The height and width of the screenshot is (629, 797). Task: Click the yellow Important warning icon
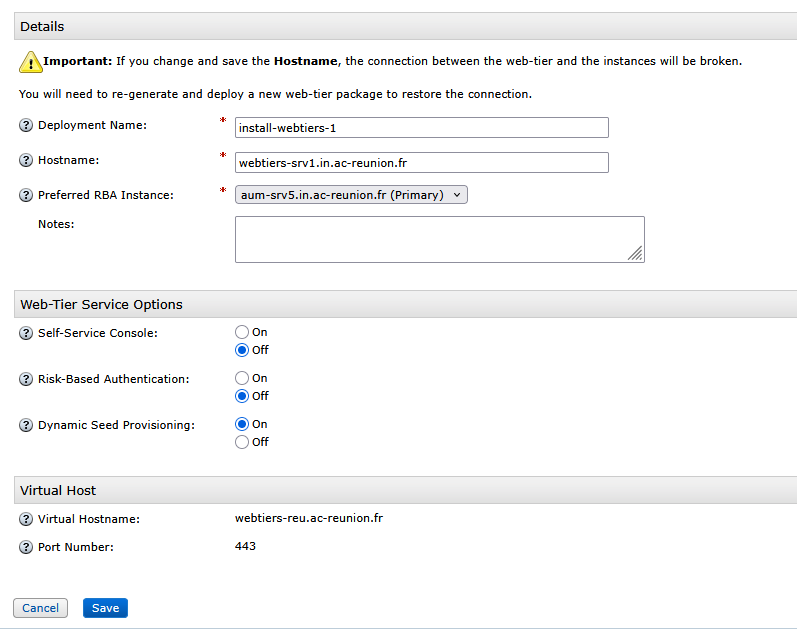(x=30, y=62)
